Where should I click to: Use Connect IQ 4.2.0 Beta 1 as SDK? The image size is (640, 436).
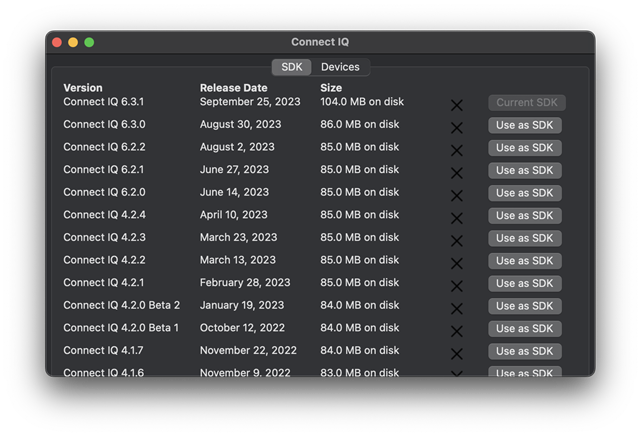click(x=525, y=329)
